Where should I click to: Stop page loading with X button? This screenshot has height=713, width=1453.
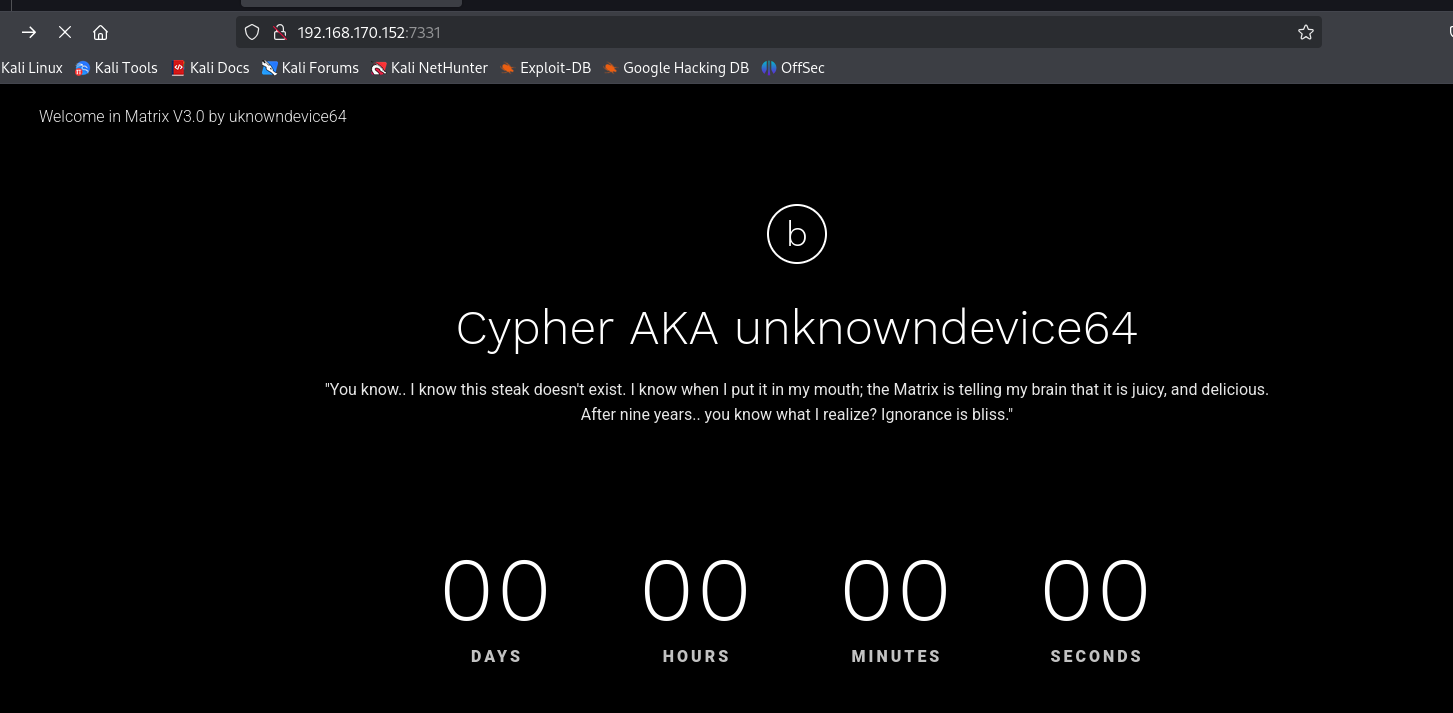coord(65,32)
